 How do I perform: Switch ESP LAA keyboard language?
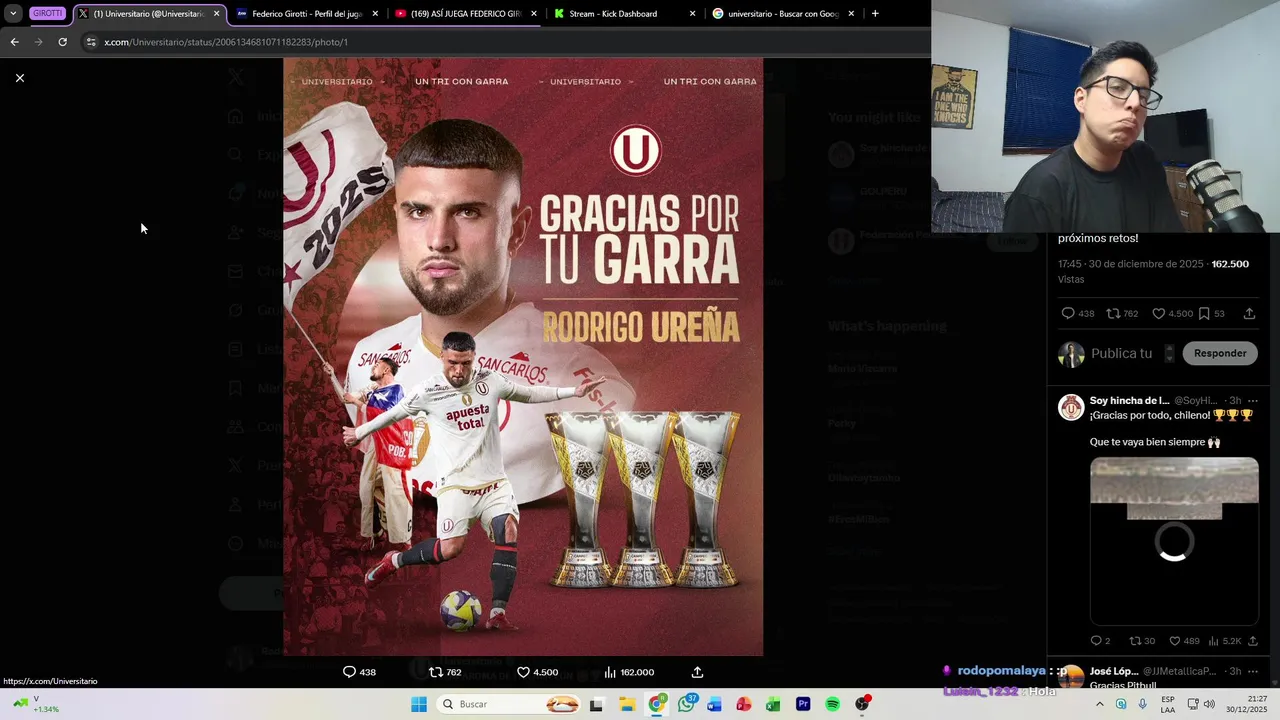click(x=1168, y=704)
